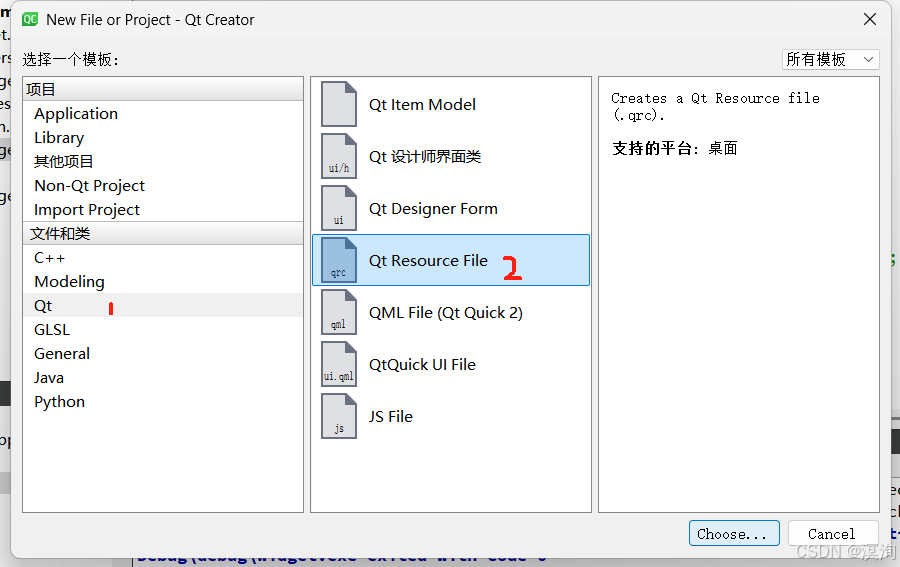Click the js file icon
Image resolution: width=900 pixels, height=567 pixels.
pyautogui.click(x=339, y=416)
